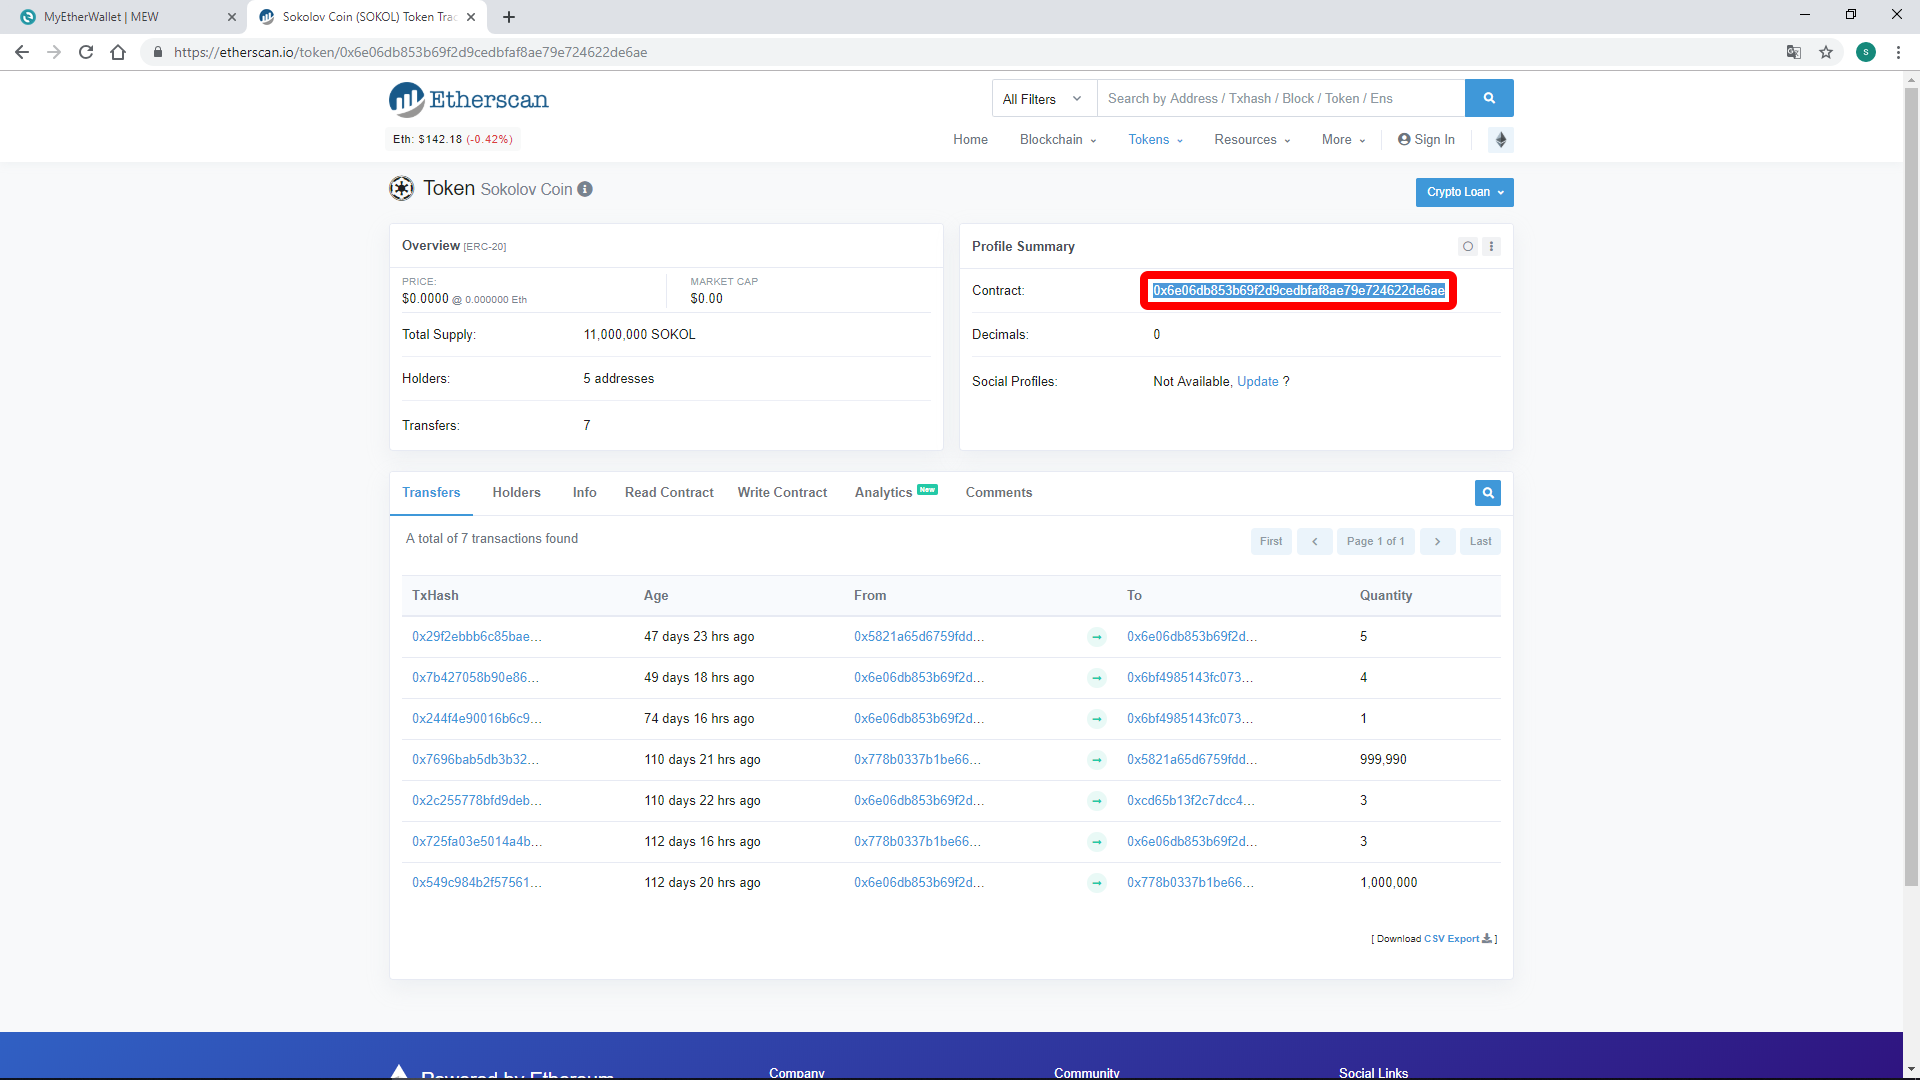Open transaction hash 0x244f4e90016b6c9

[x=477, y=719]
